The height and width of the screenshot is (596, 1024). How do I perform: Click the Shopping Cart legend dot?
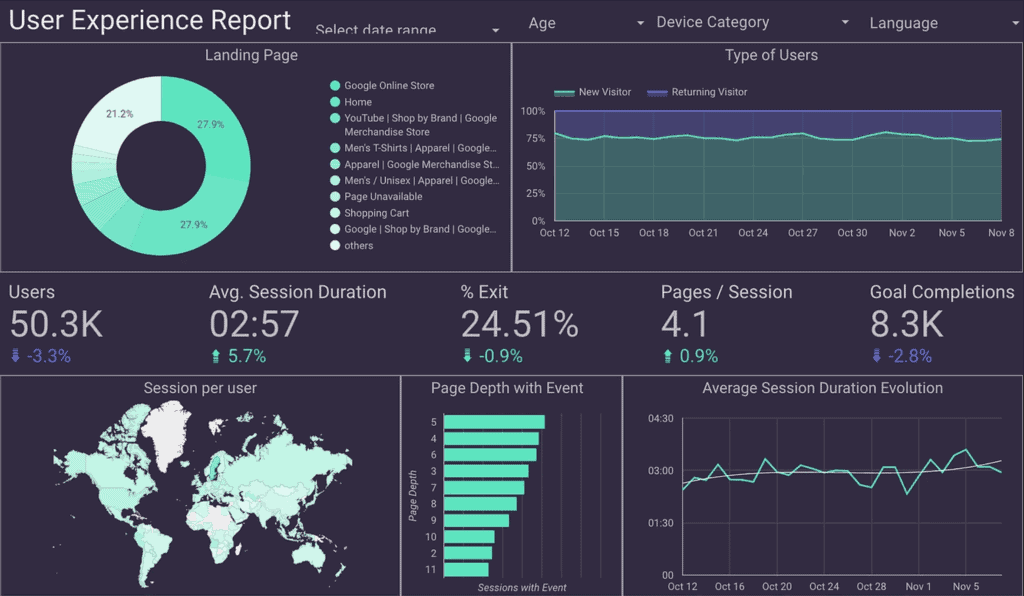[x=335, y=213]
